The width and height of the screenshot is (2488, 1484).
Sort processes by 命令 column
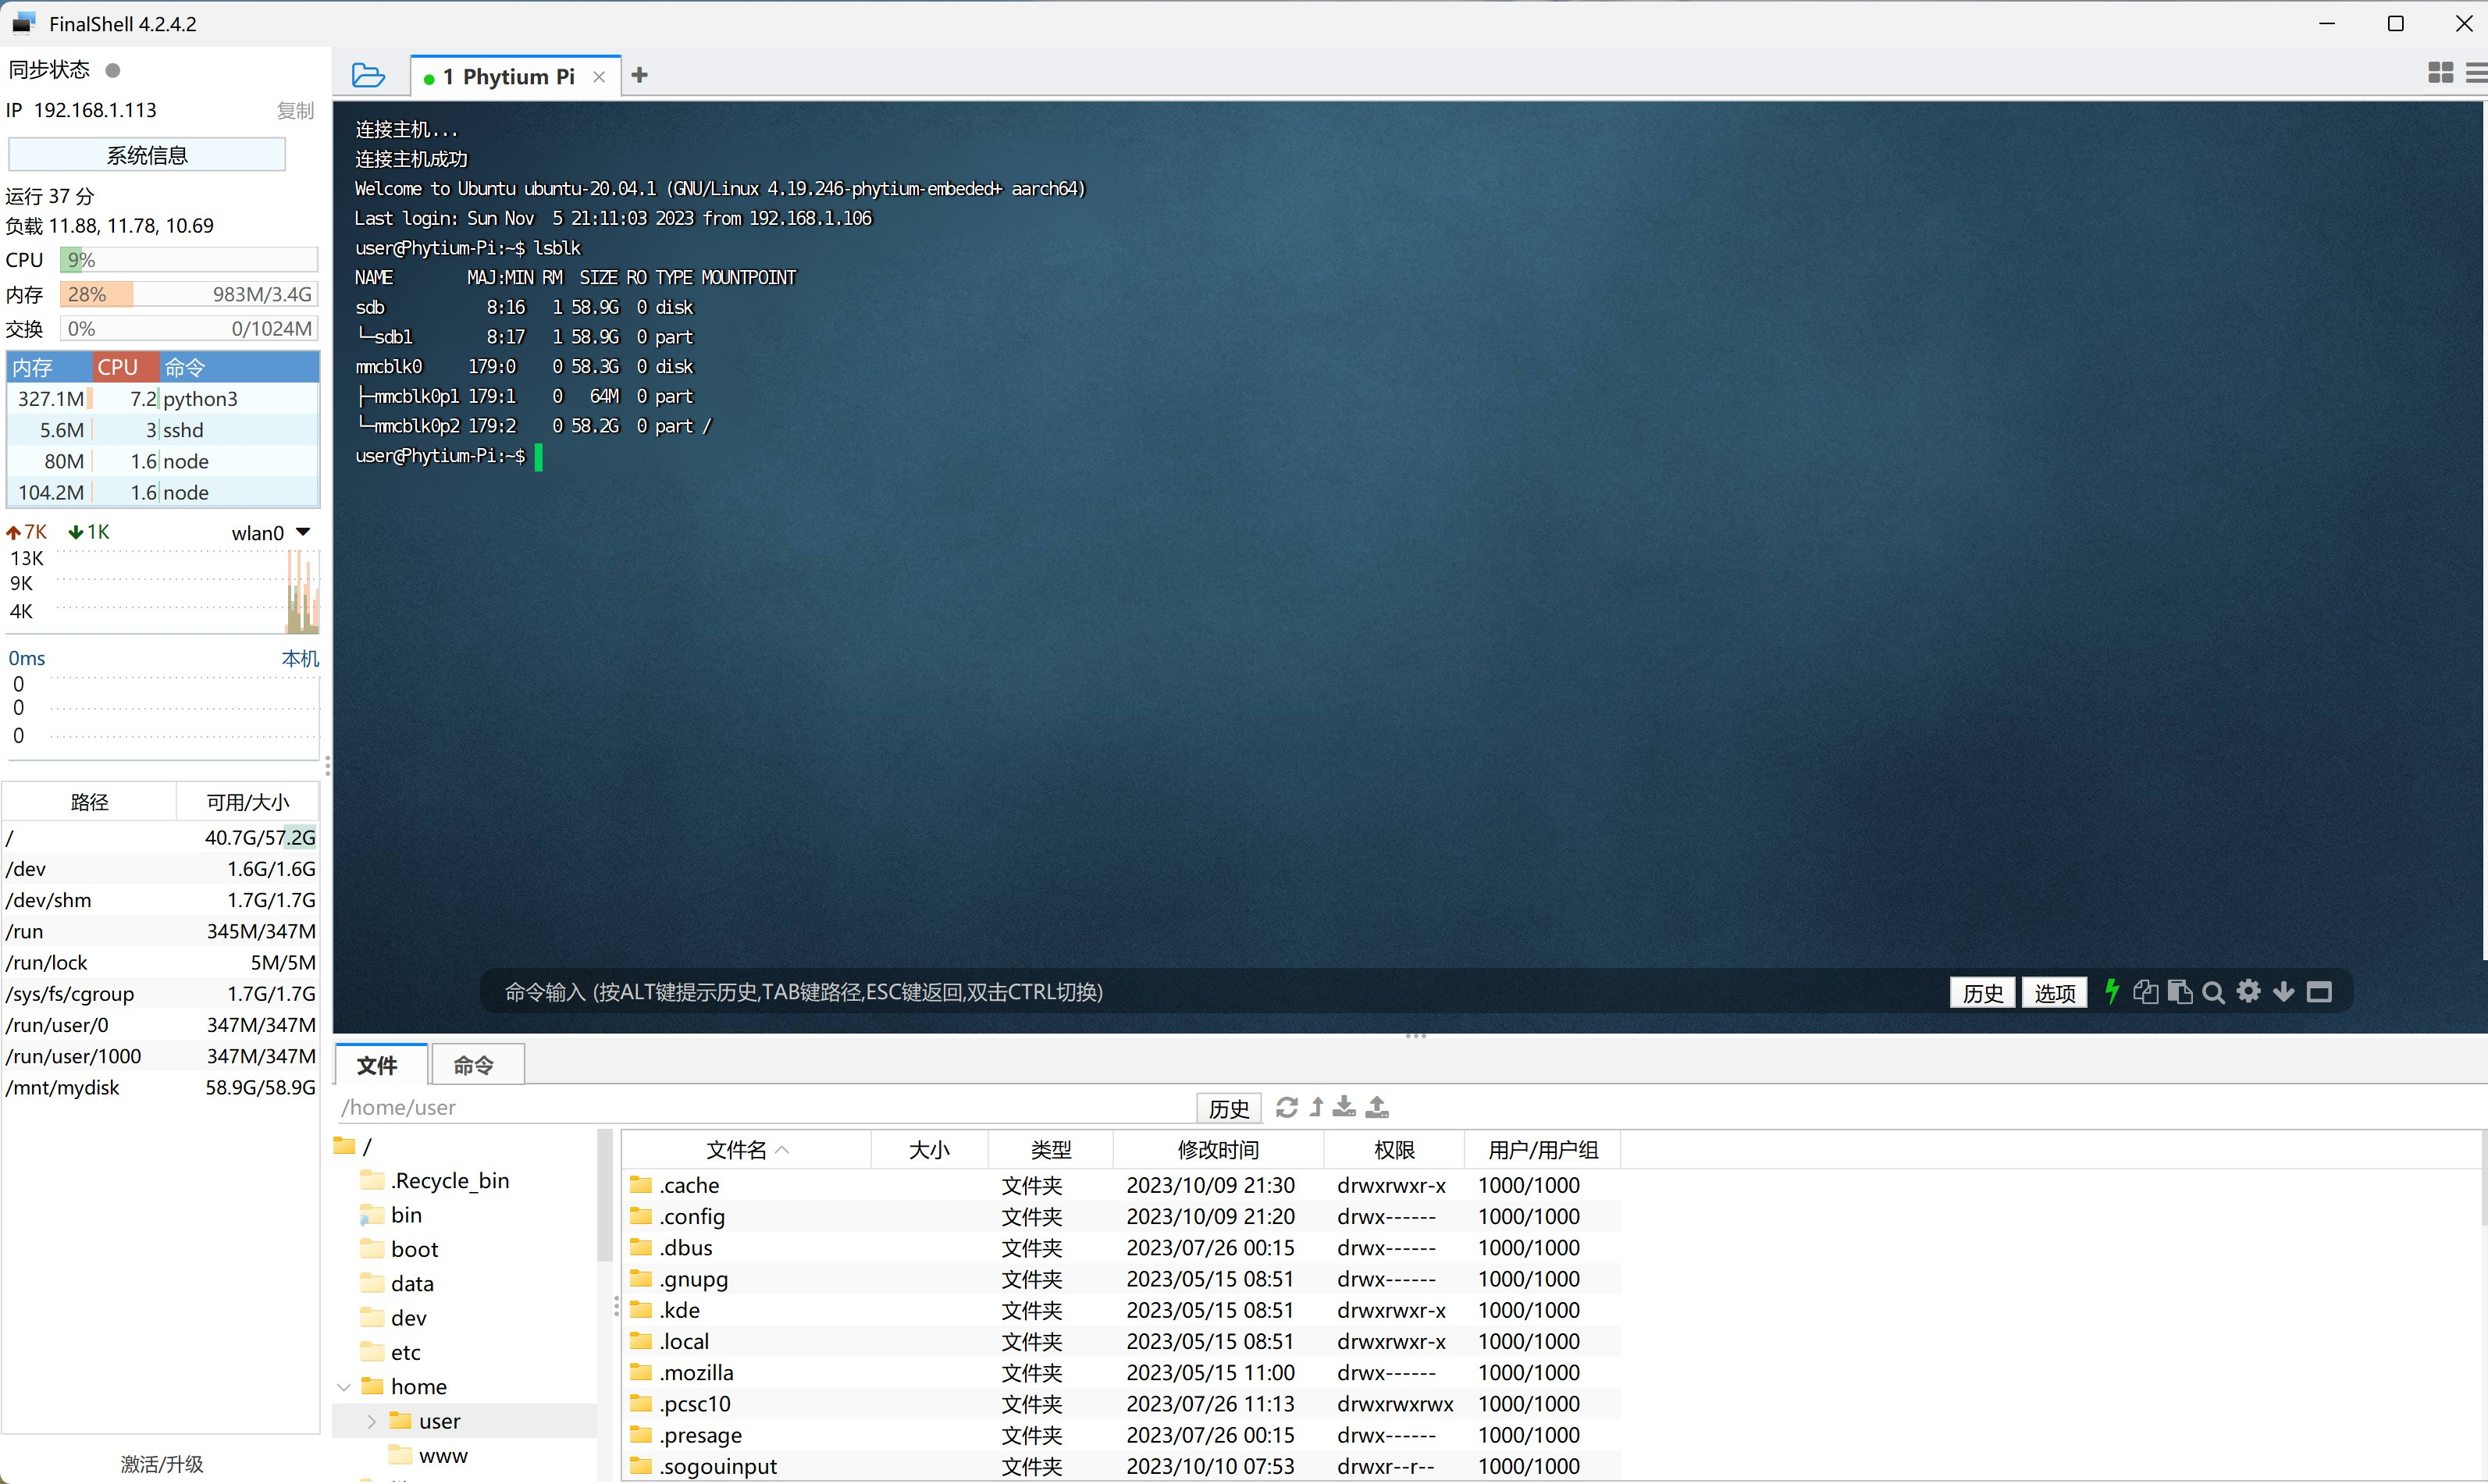coord(239,367)
